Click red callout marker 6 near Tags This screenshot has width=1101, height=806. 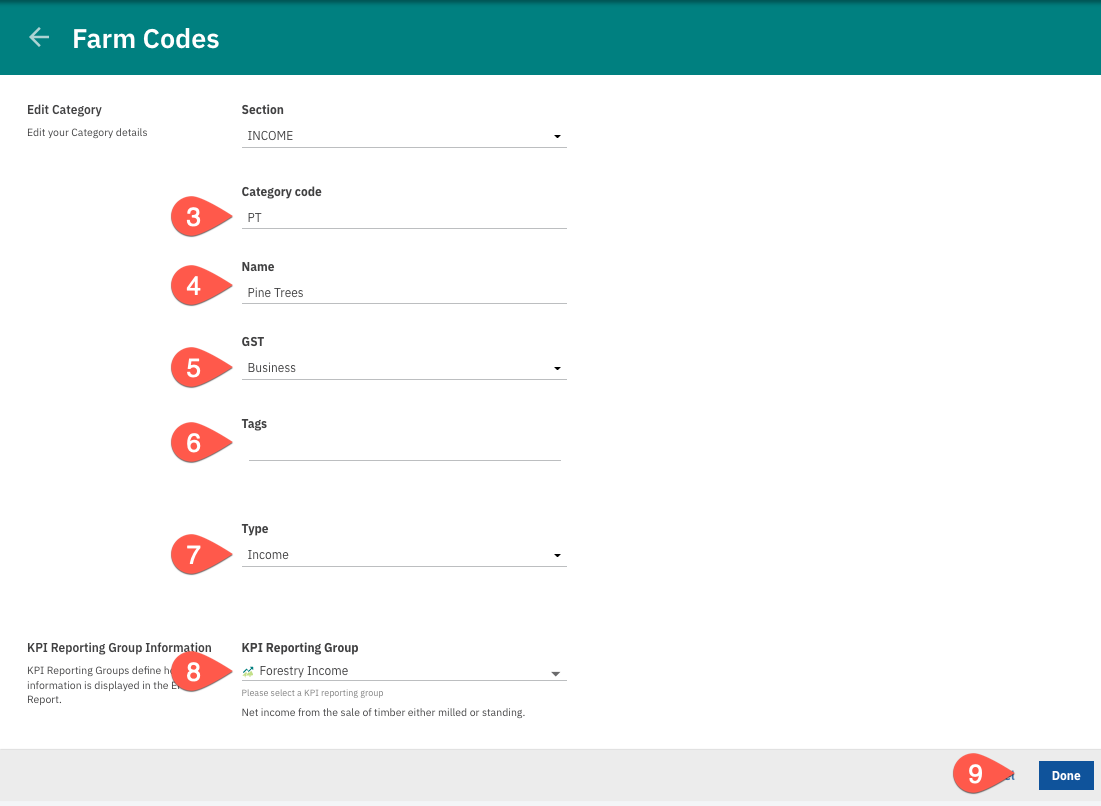[x=194, y=442]
